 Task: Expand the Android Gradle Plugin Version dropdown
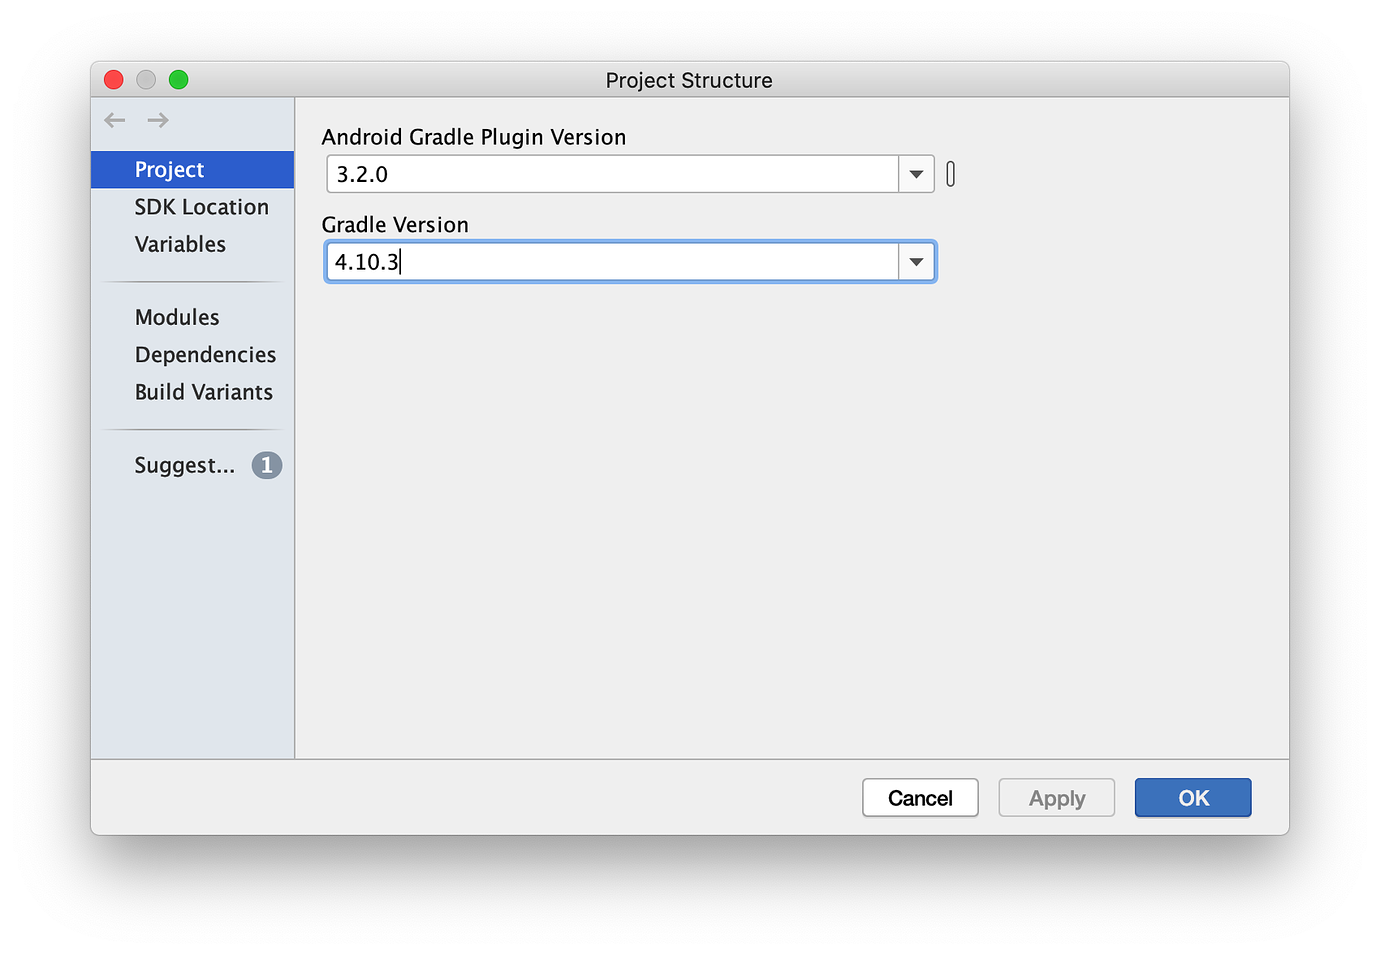(x=916, y=174)
